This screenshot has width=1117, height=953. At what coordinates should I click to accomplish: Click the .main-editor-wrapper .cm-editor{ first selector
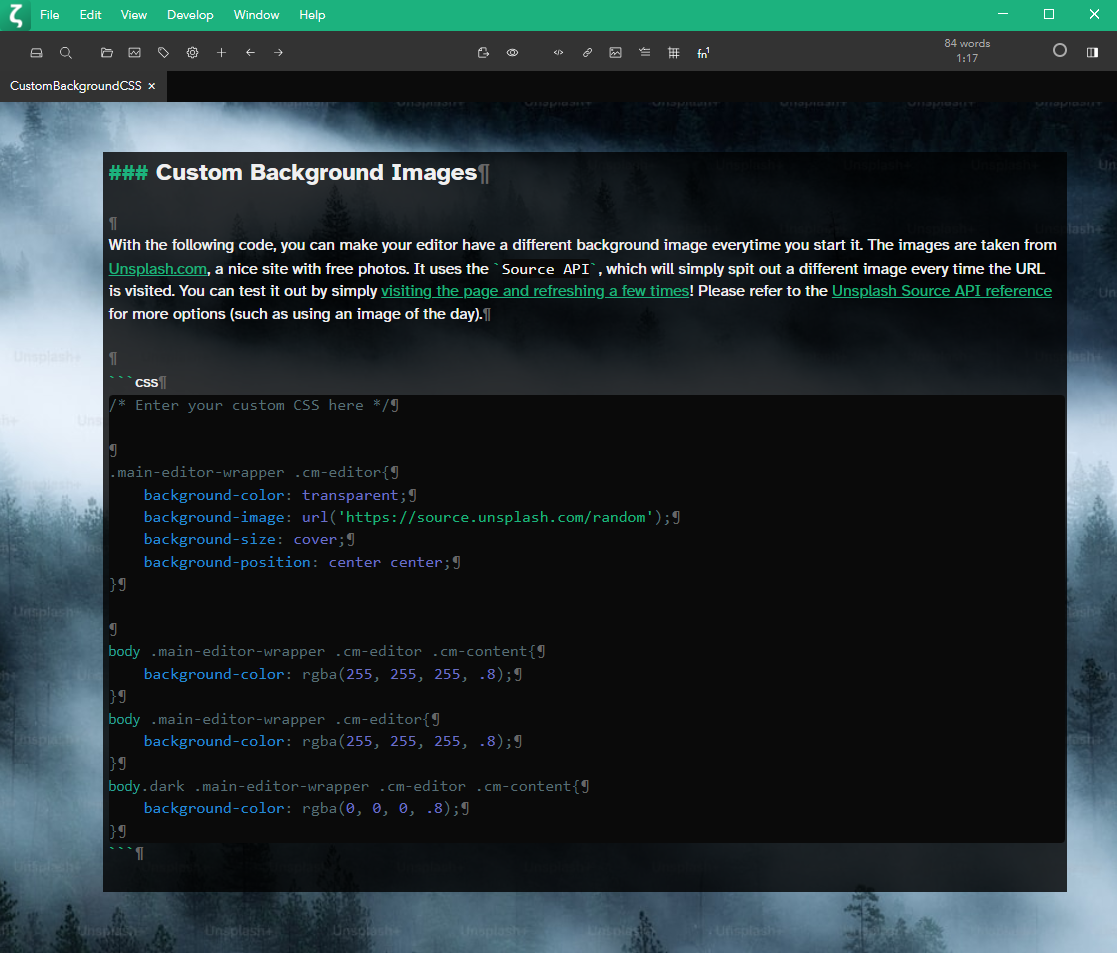pyautogui.click(x=249, y=472)
